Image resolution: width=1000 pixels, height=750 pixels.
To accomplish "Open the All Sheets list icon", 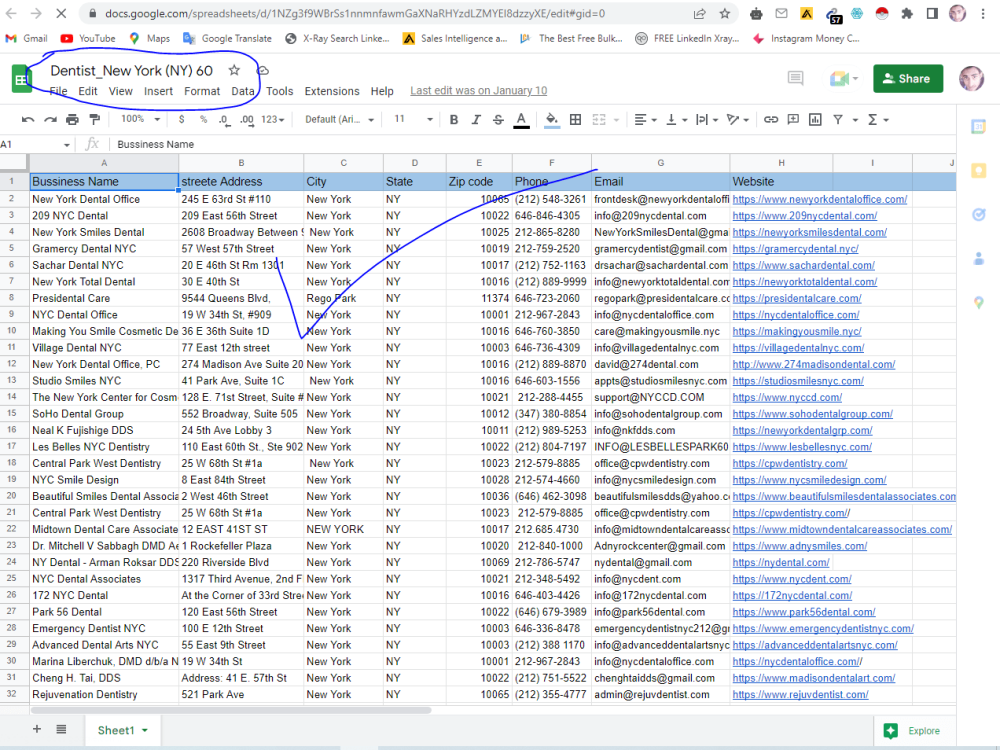I will 61,730.
